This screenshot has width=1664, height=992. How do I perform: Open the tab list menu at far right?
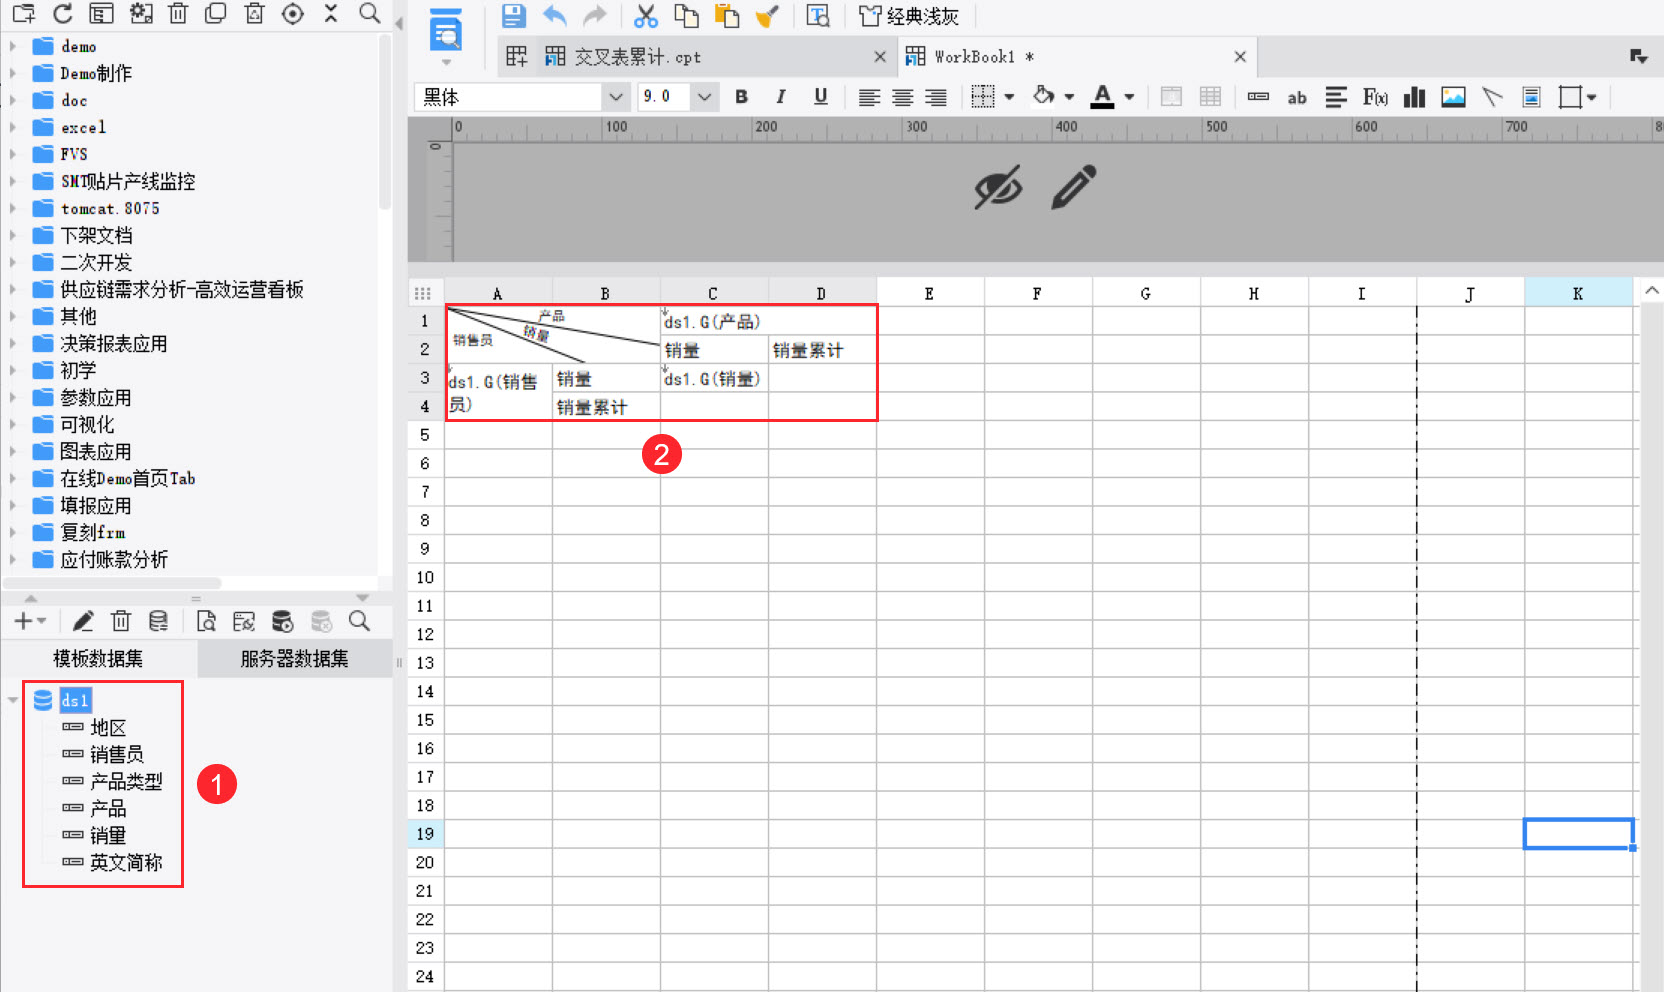(x=1639, y=57)
